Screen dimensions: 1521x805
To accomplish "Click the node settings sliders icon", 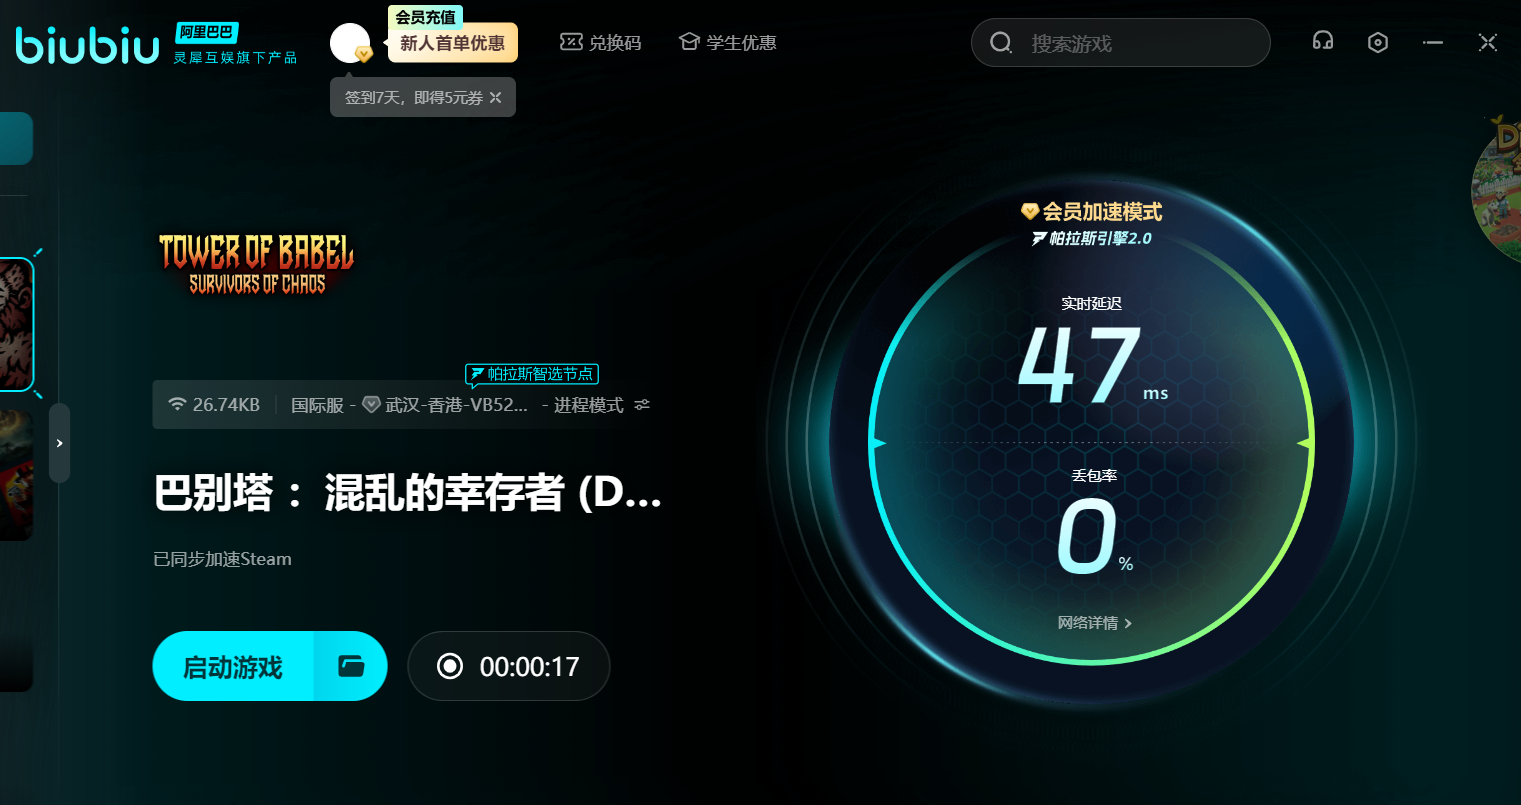I will [x=642, y=405].
